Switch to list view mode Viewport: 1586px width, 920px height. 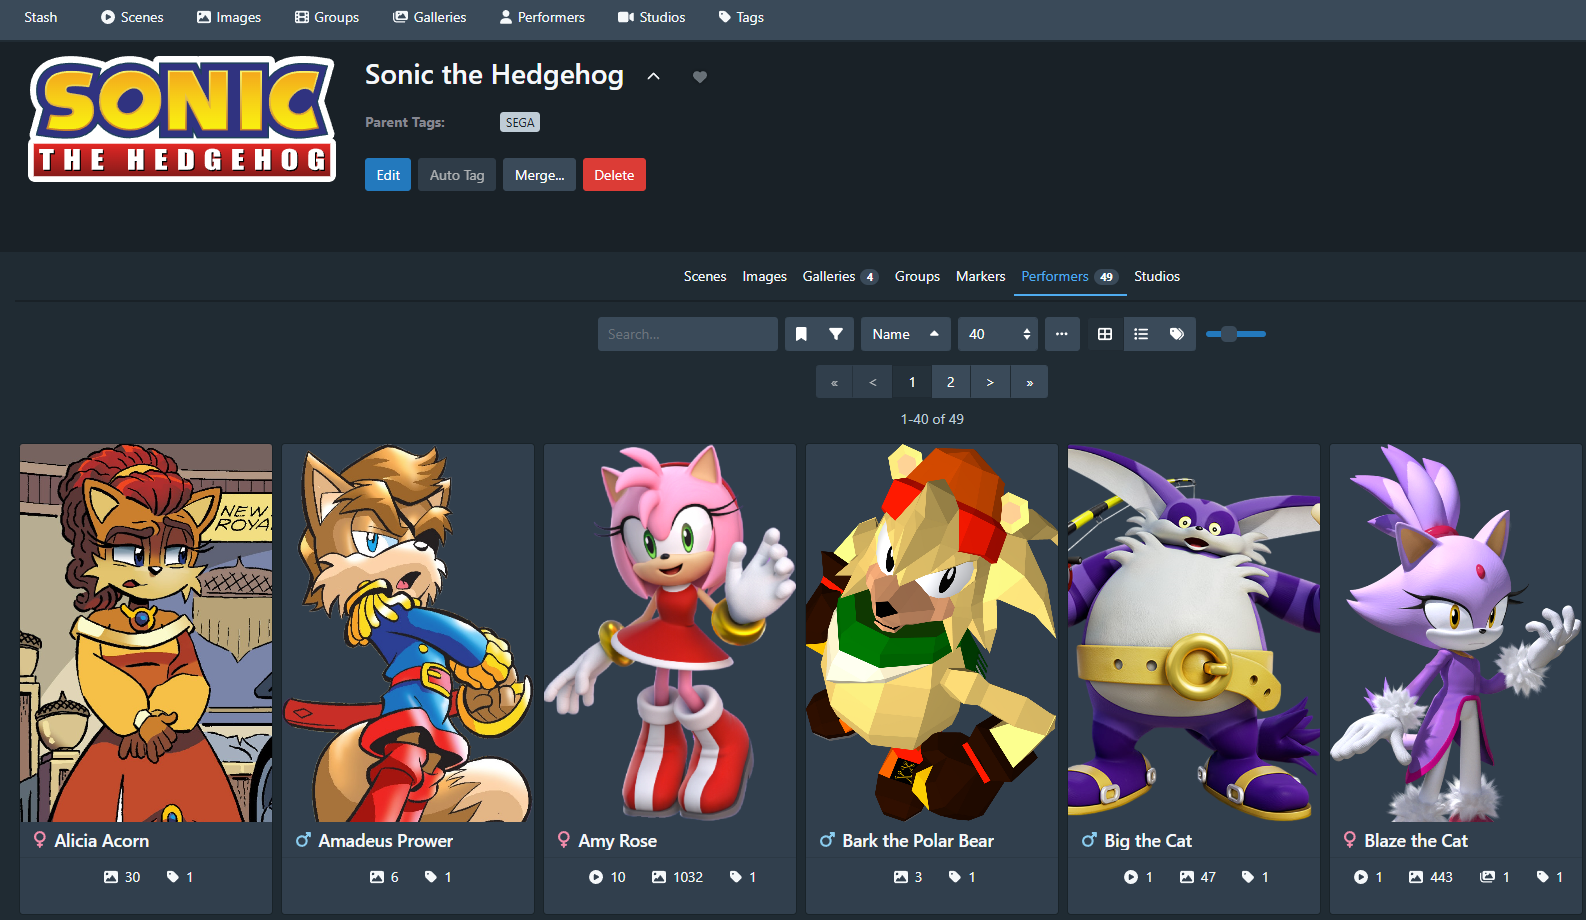coord(1141,334)
